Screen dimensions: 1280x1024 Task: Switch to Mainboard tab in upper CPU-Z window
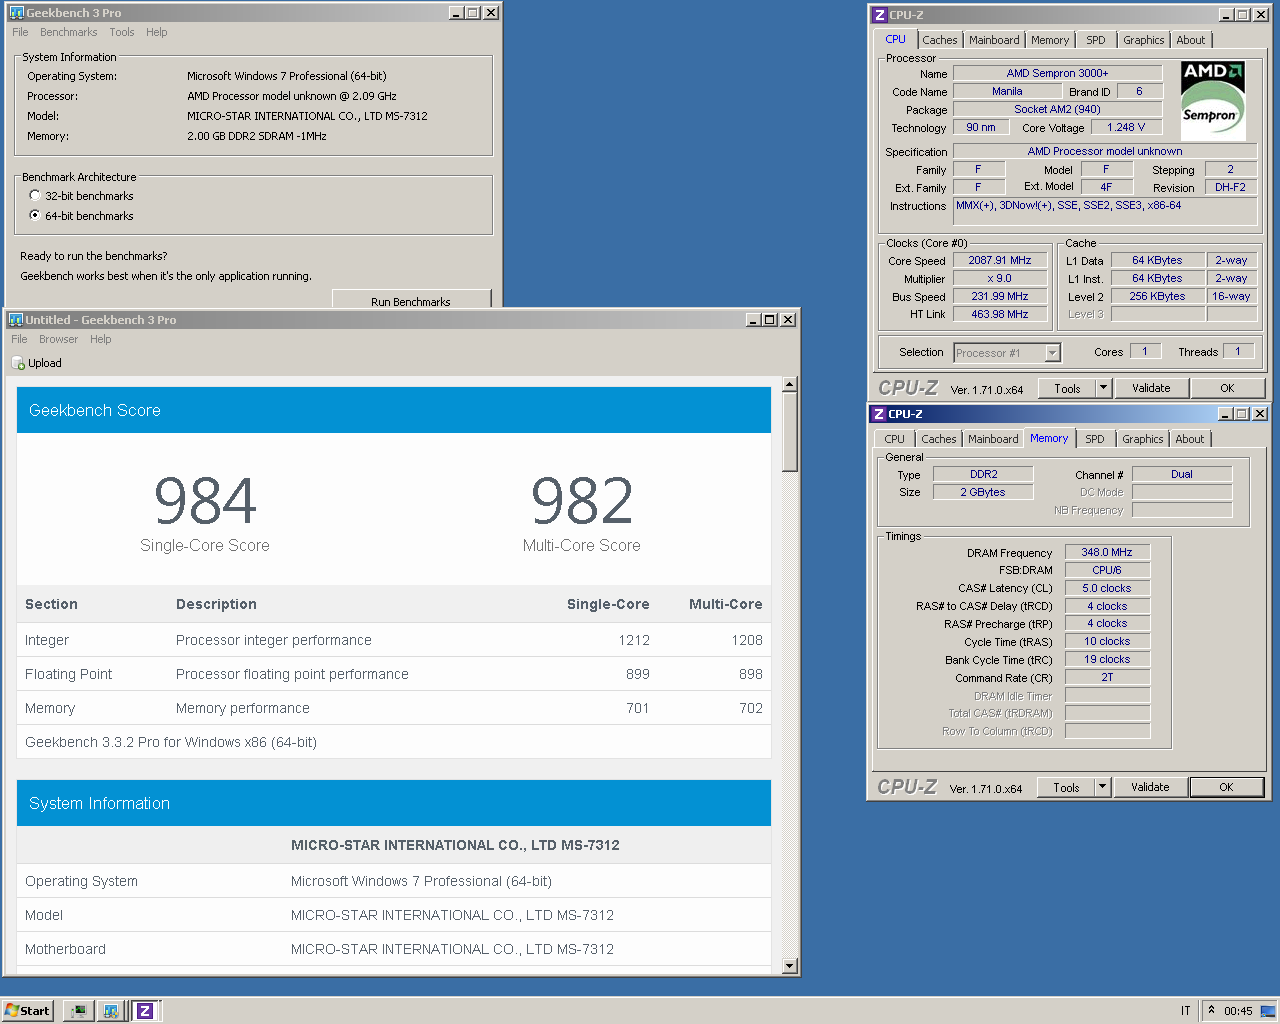[x=994, y=40]
